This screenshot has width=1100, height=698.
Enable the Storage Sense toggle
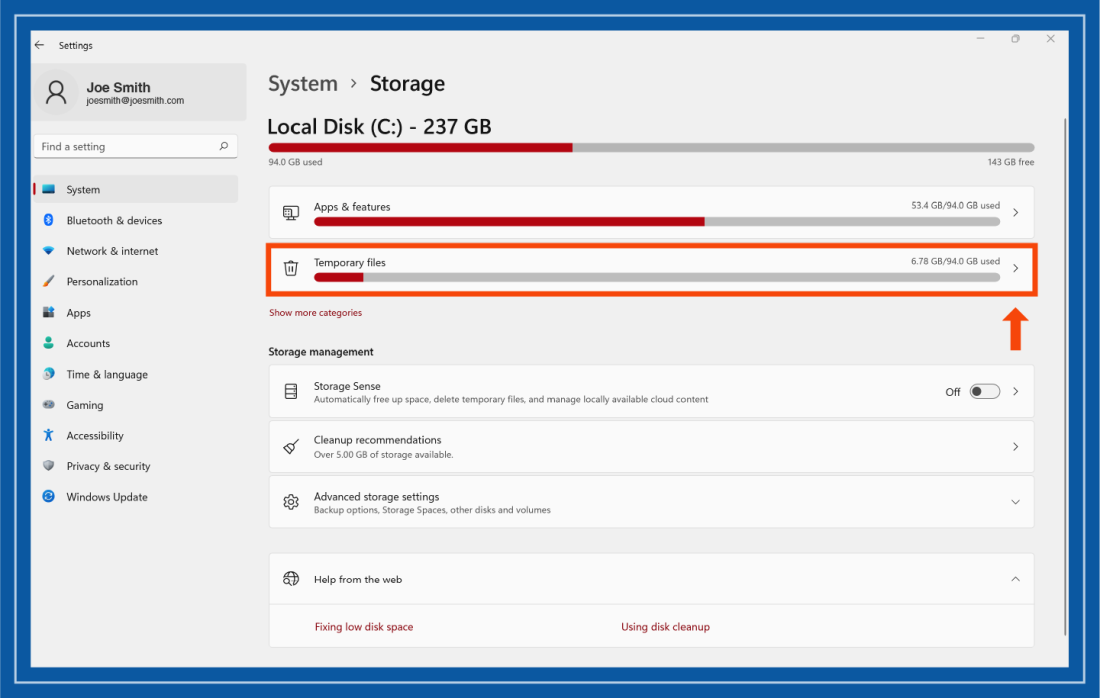point(984,391)
